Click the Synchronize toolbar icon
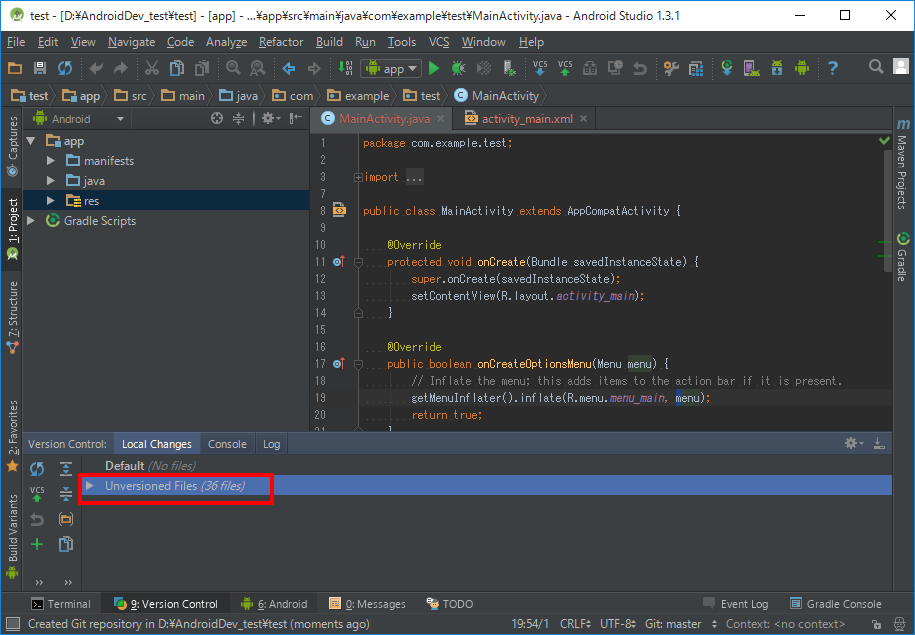This screenshot has height=635, width=915. 65,68
